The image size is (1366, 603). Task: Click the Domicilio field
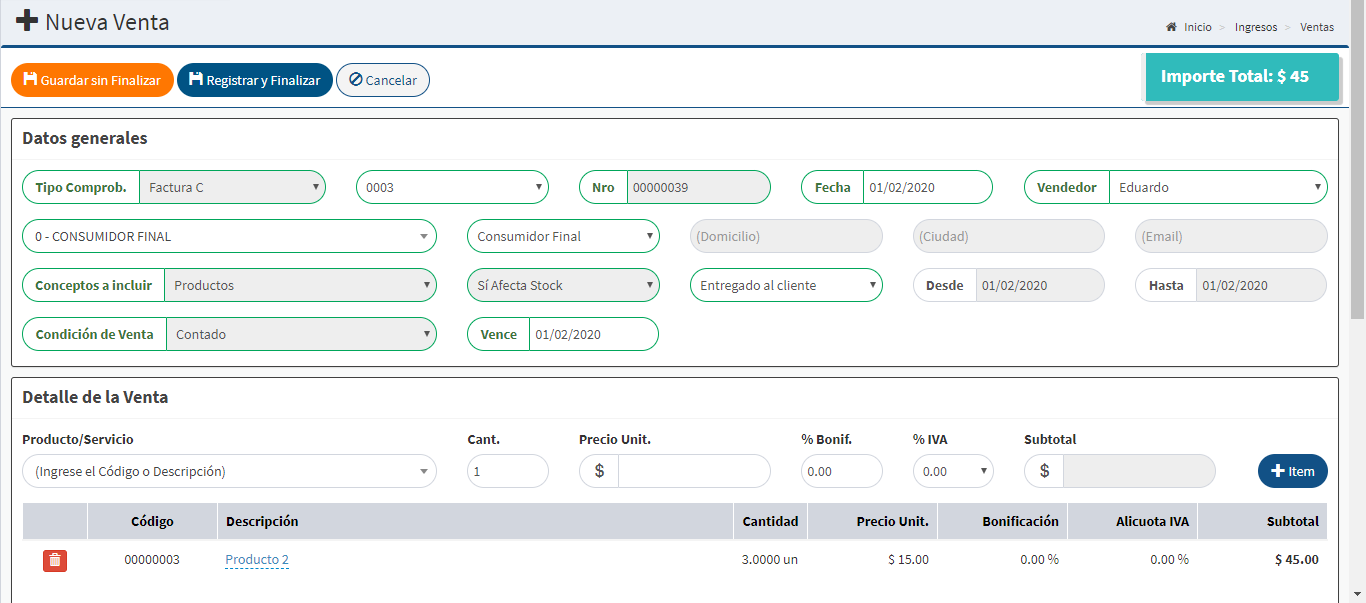pos(786,236)
